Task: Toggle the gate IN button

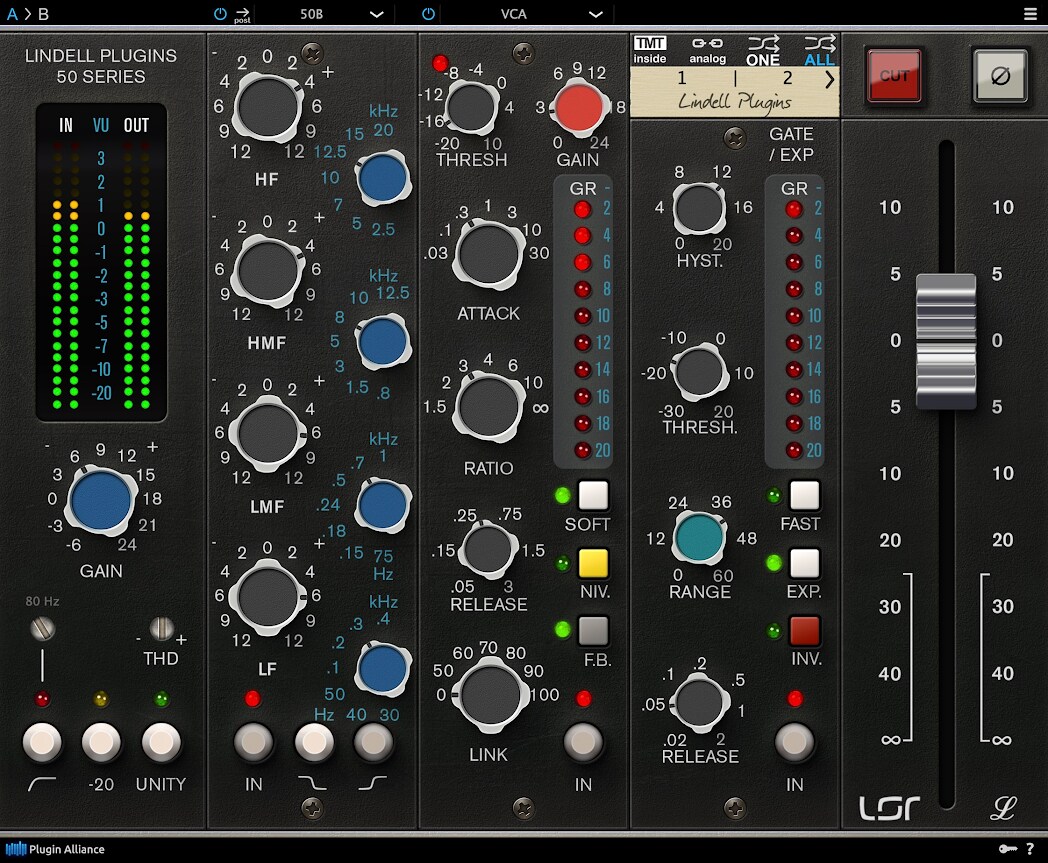Action: click(795, 742)
